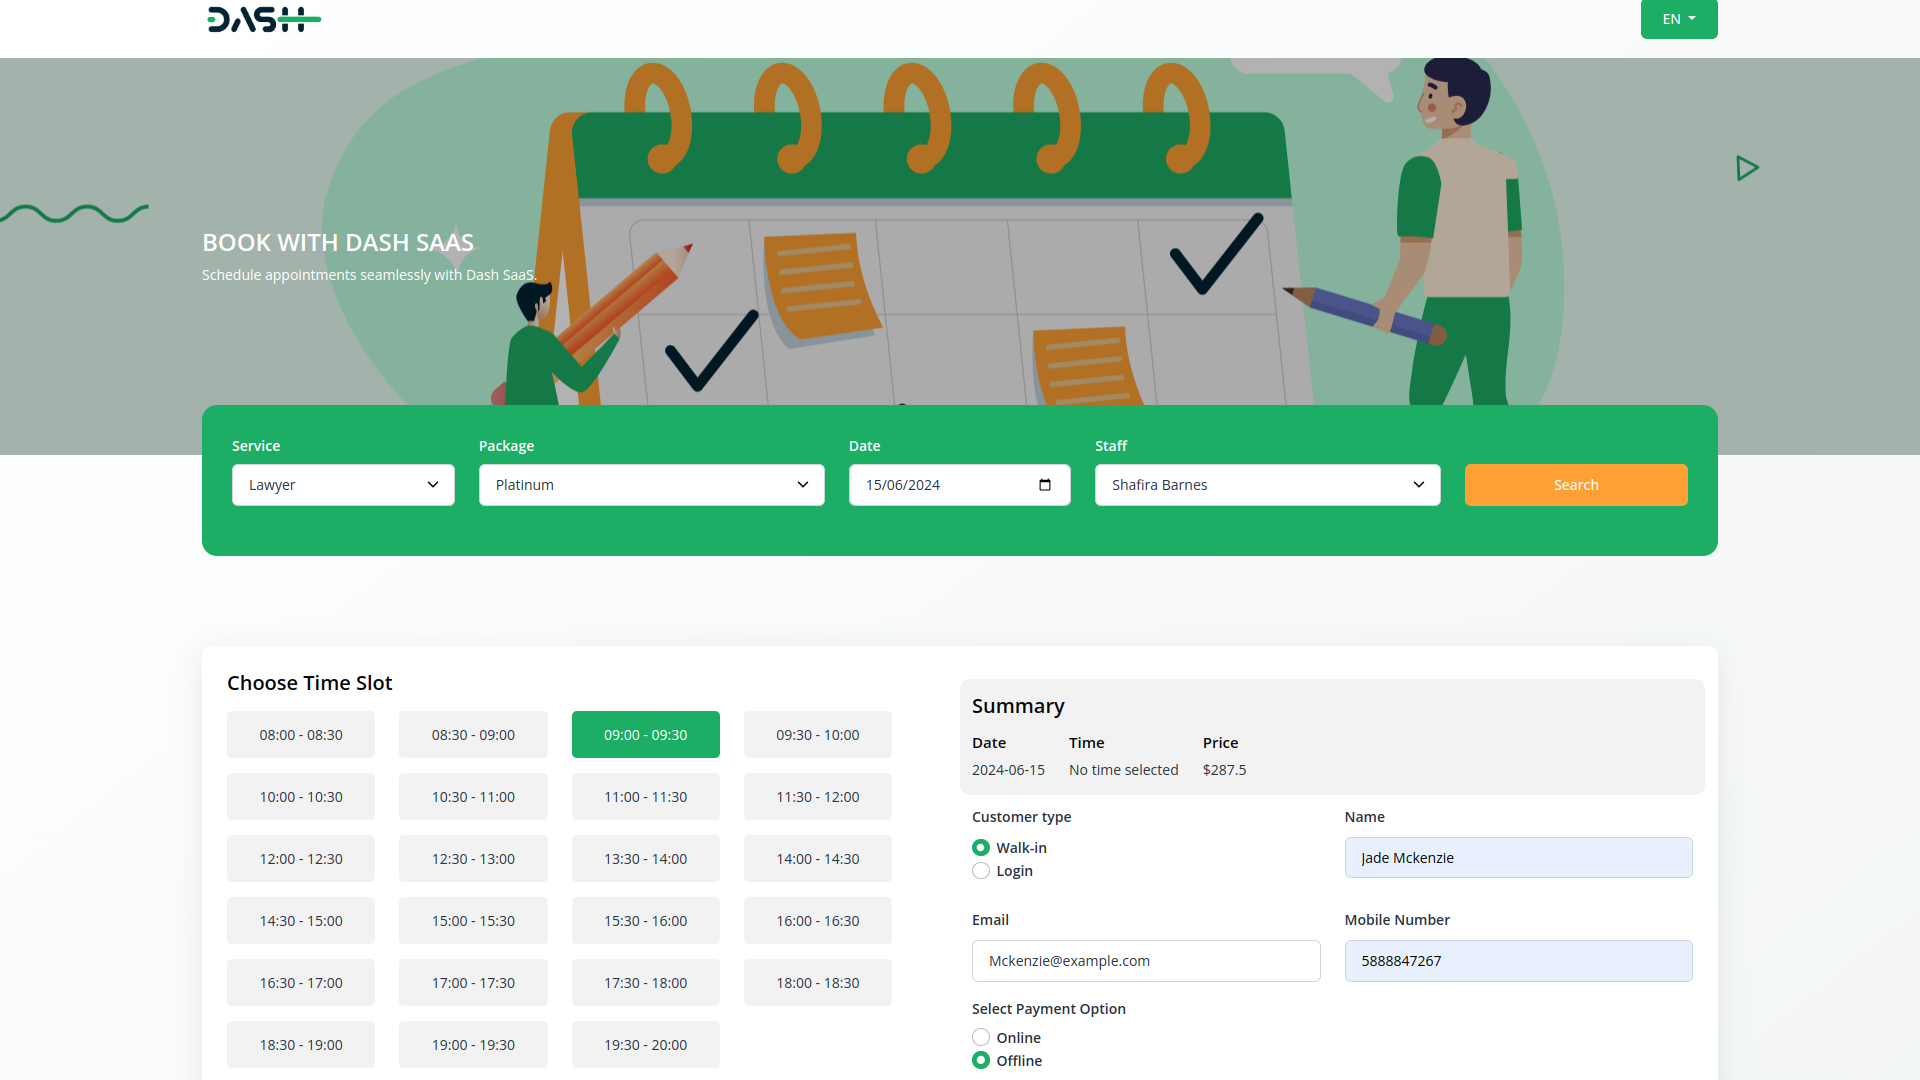
Task: Expand the Service dropdown showing Lawyer
Action: pyautogui.click(x=343, y=485)
